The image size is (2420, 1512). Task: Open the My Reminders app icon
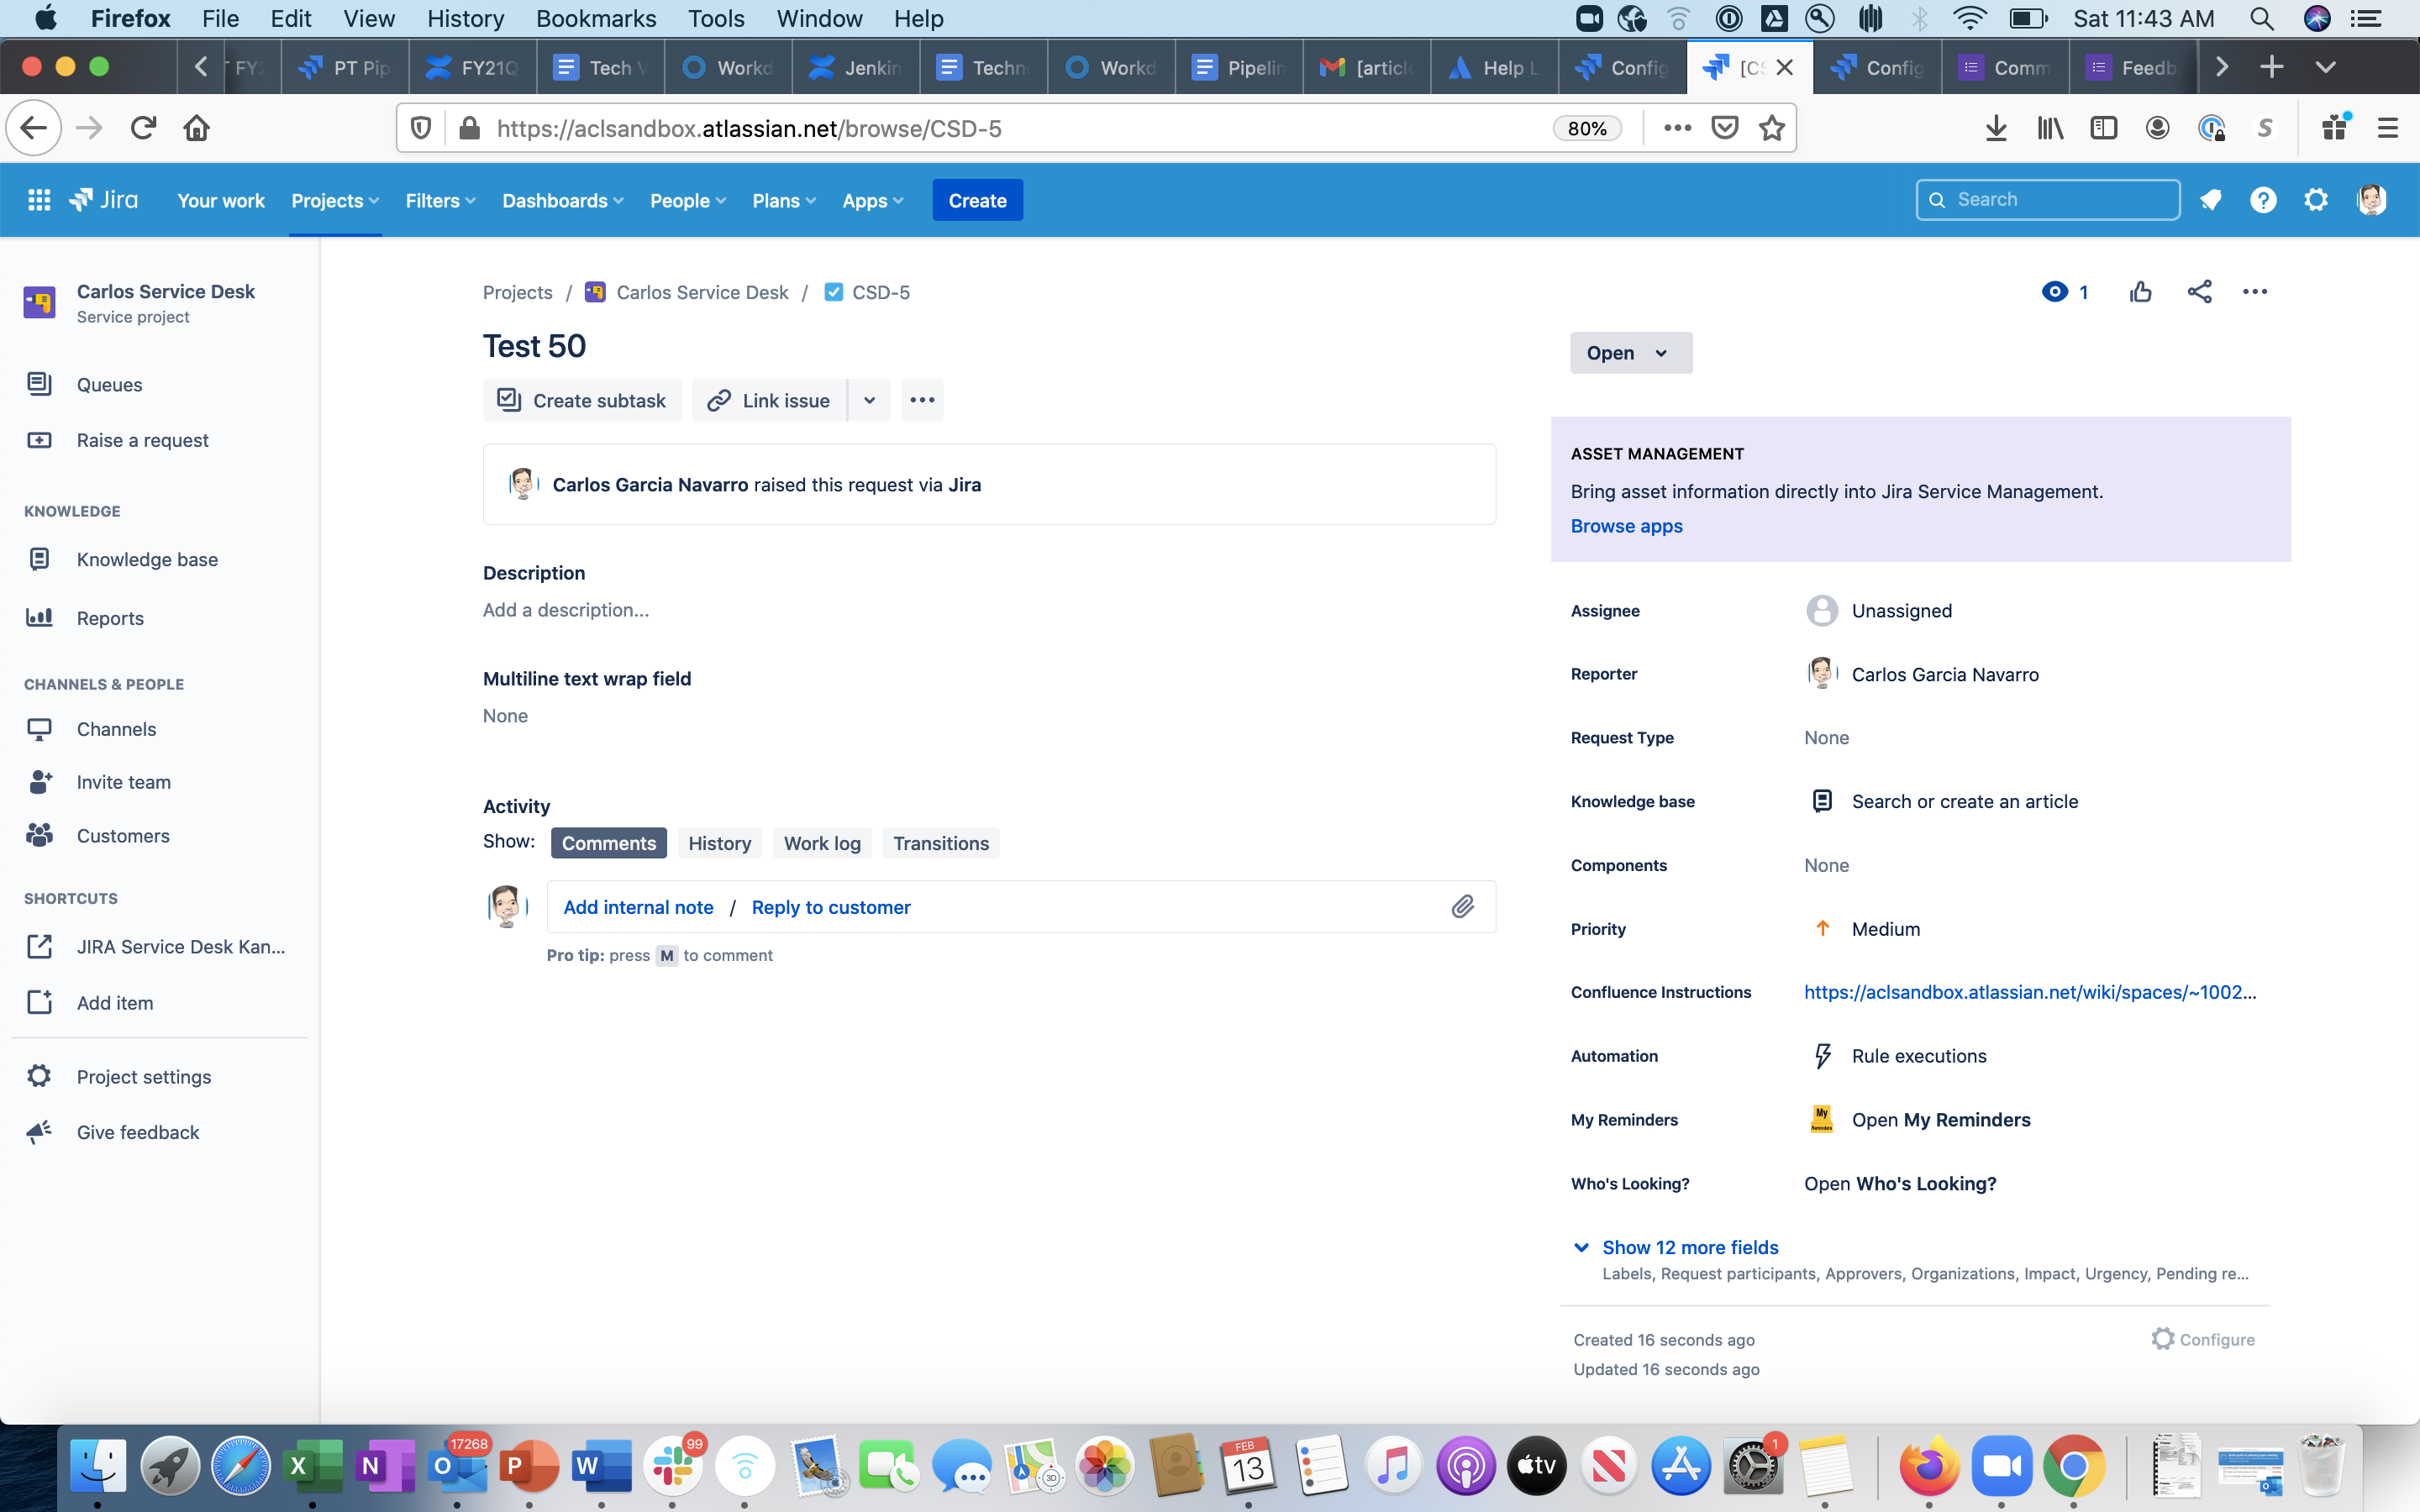[1822, 1119]
